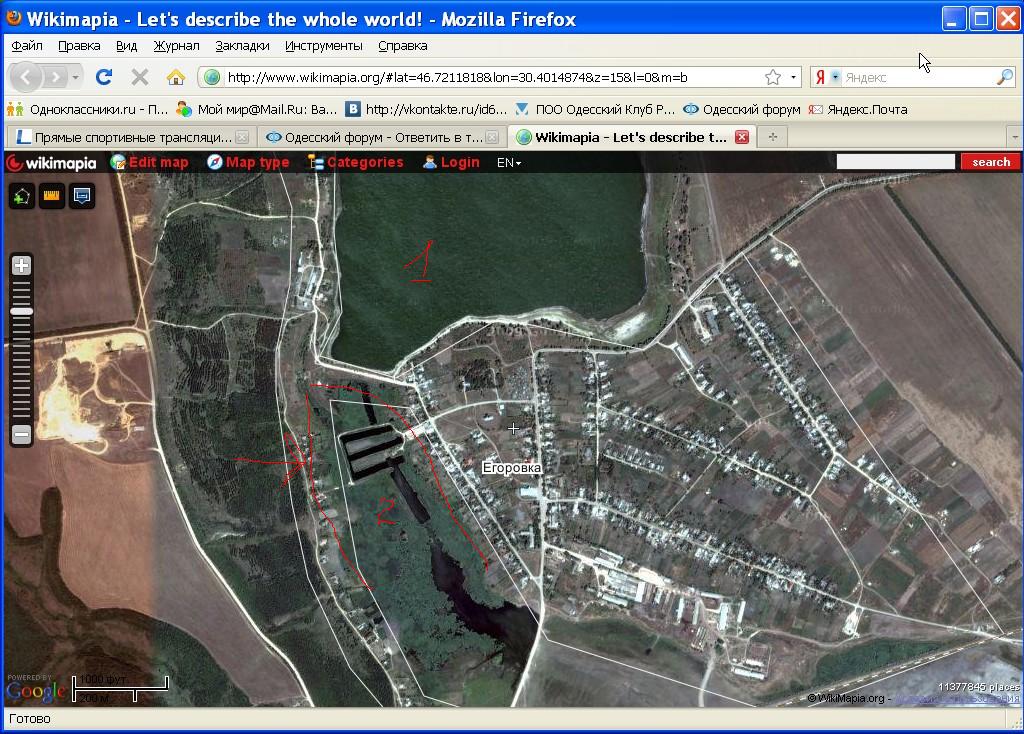Click the green add place icon
Image resolution: width=1024 pixels, height=734 pixels.
pos(22,195)
